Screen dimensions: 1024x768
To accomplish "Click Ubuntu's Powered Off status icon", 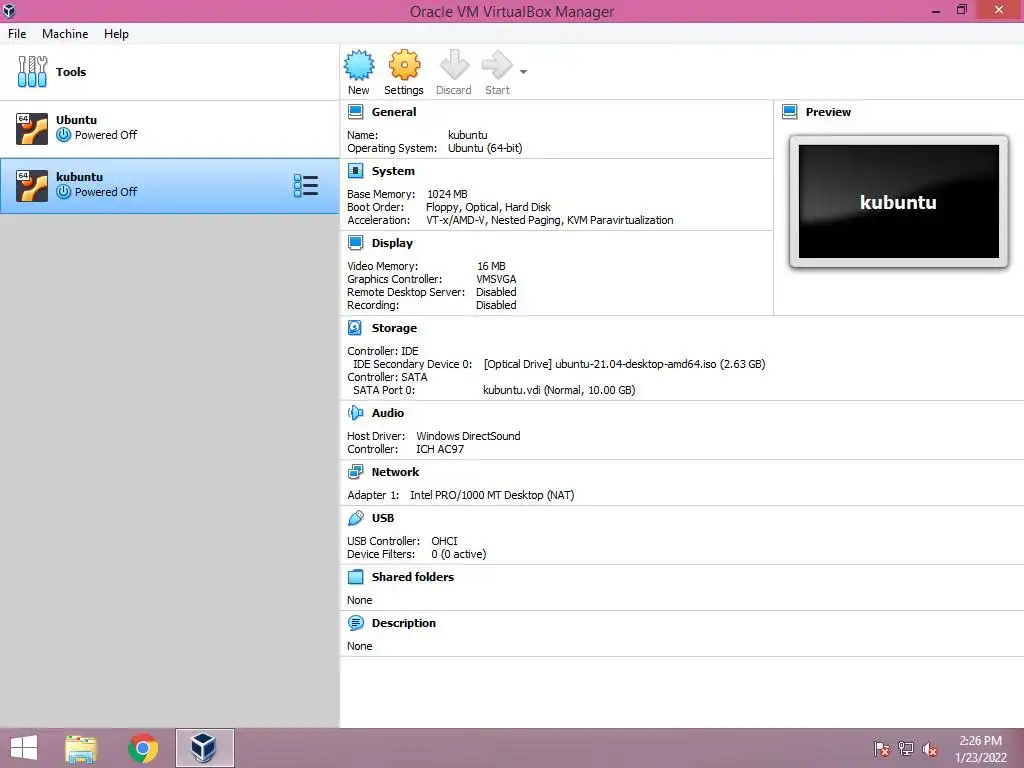I will (63, 135).
